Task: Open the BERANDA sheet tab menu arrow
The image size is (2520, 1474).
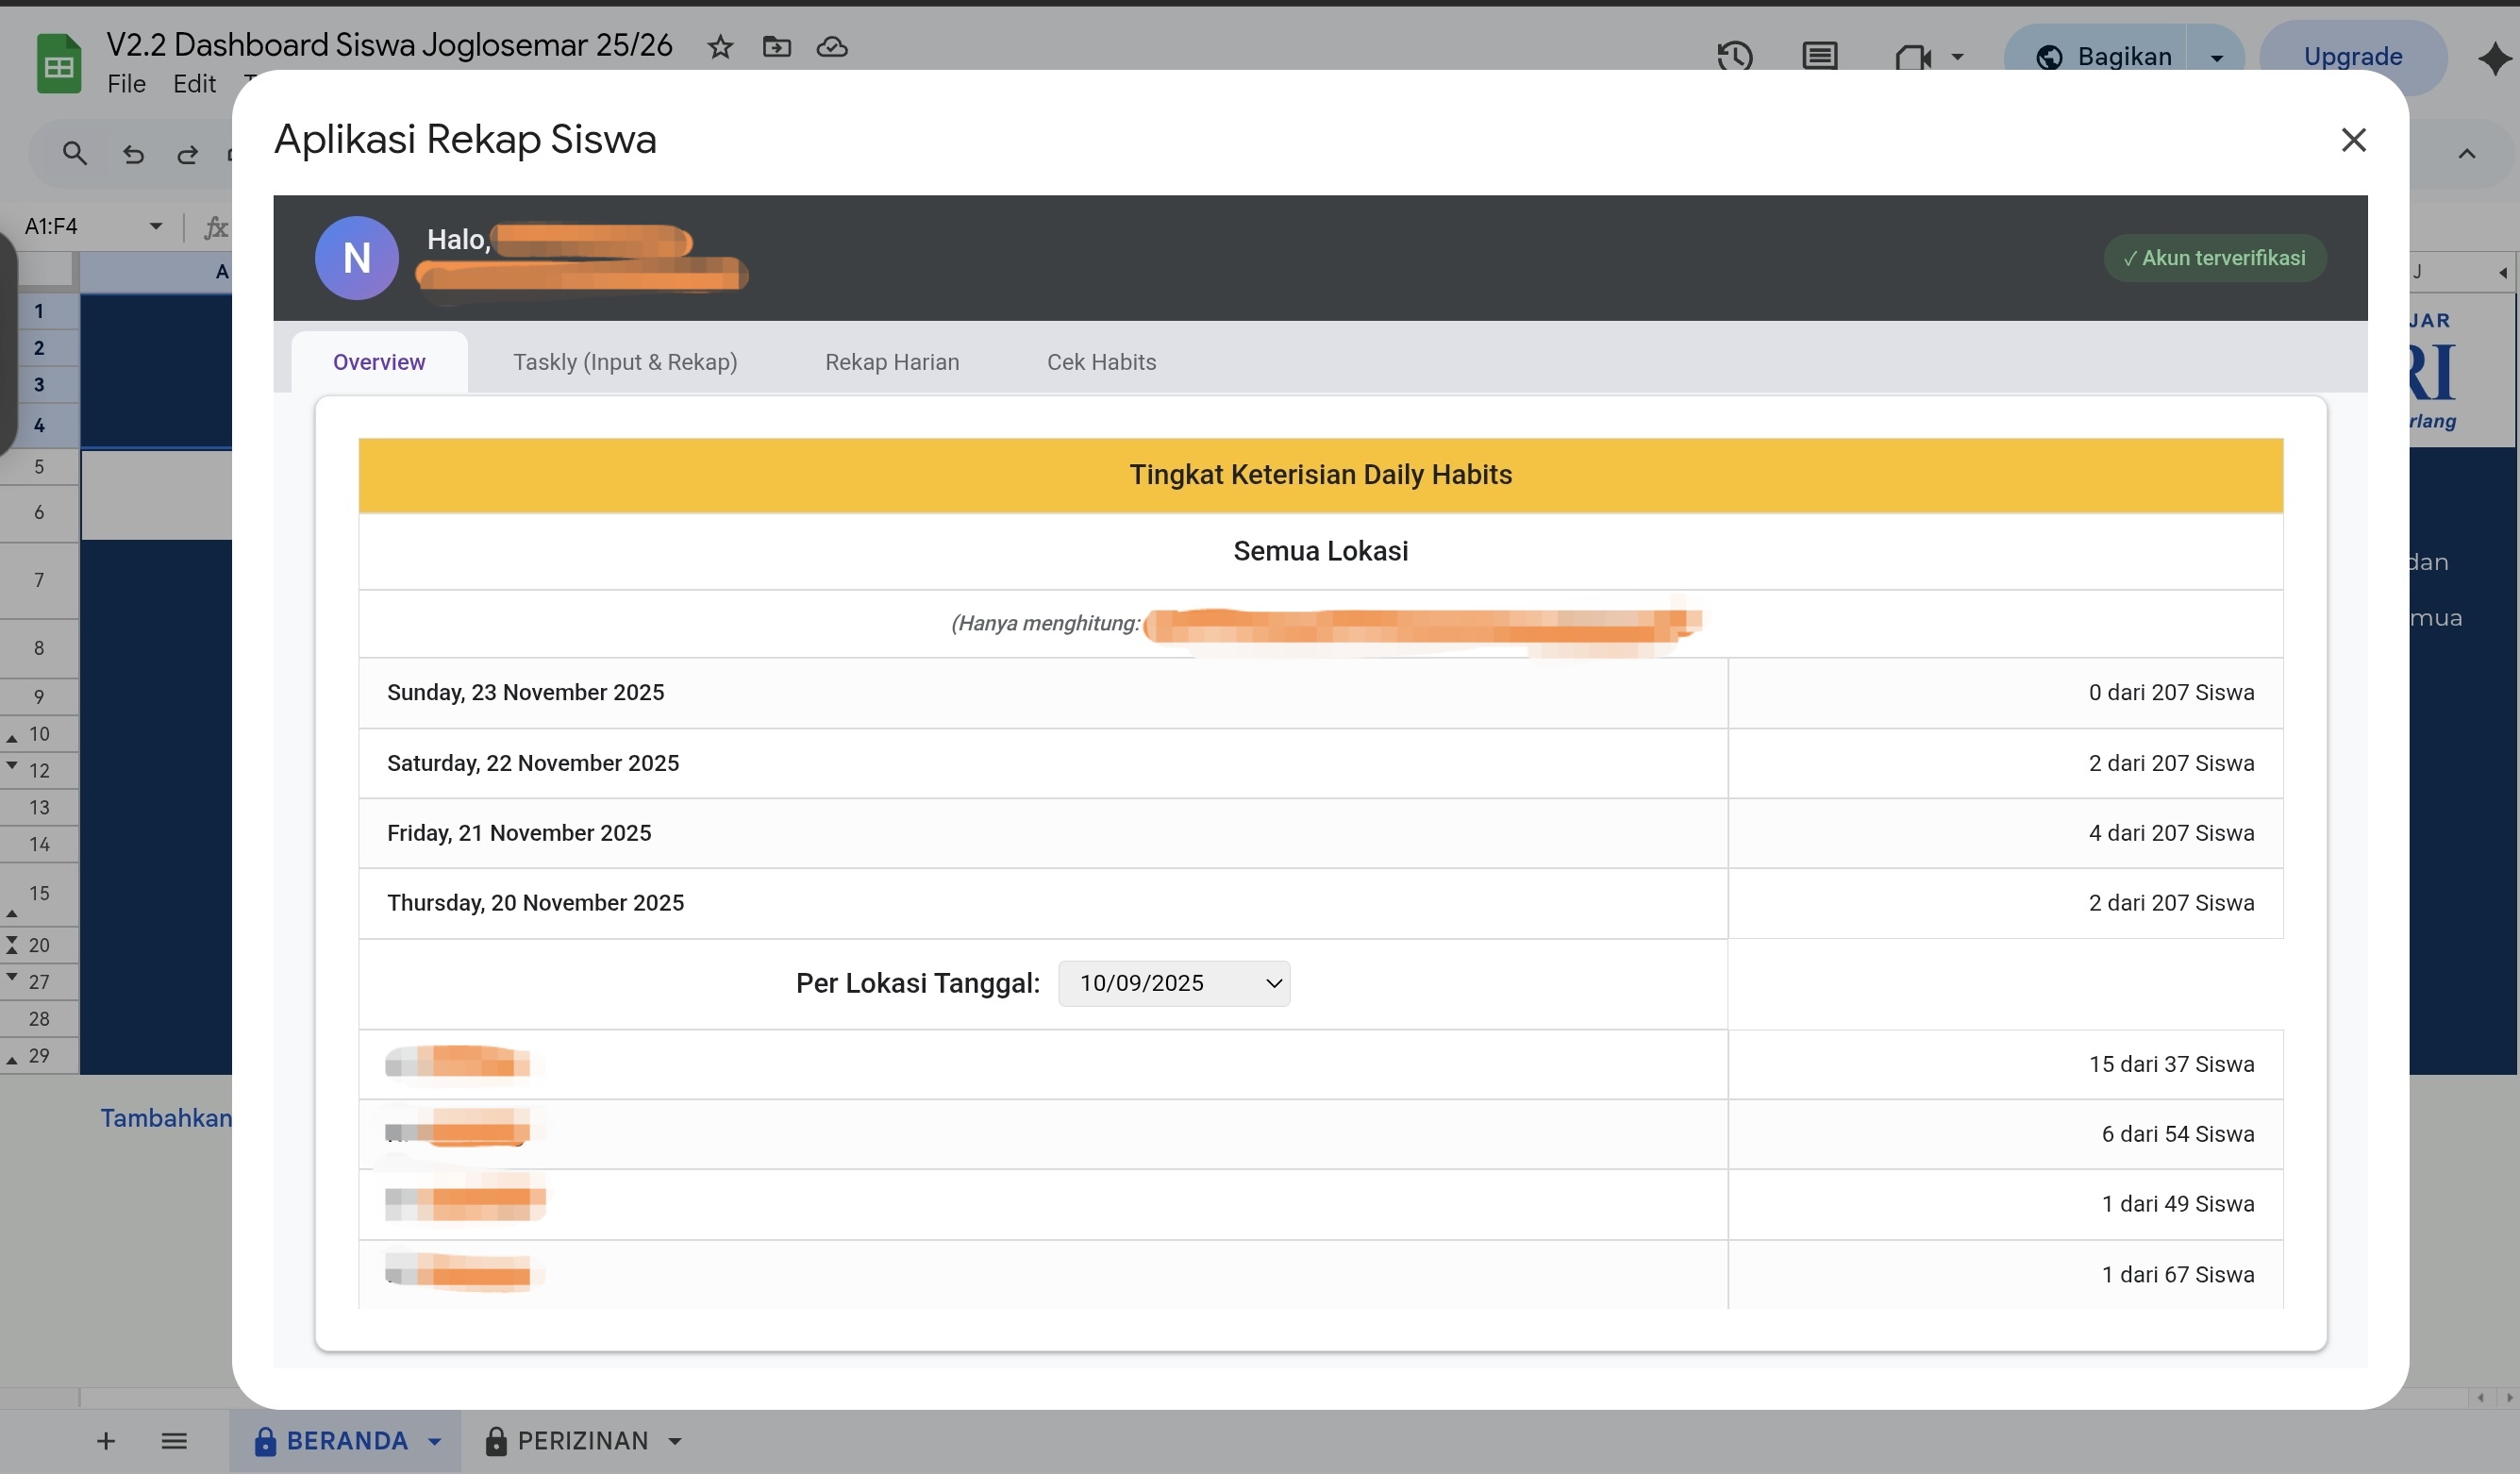Action: pyautogui.click(x=435, y=1441)
